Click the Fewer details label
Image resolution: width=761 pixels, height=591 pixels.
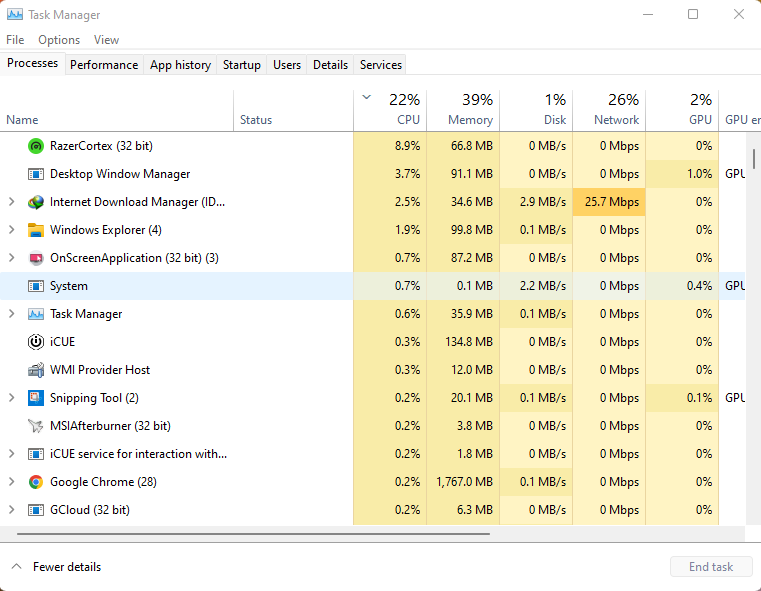tap(67, 567)
